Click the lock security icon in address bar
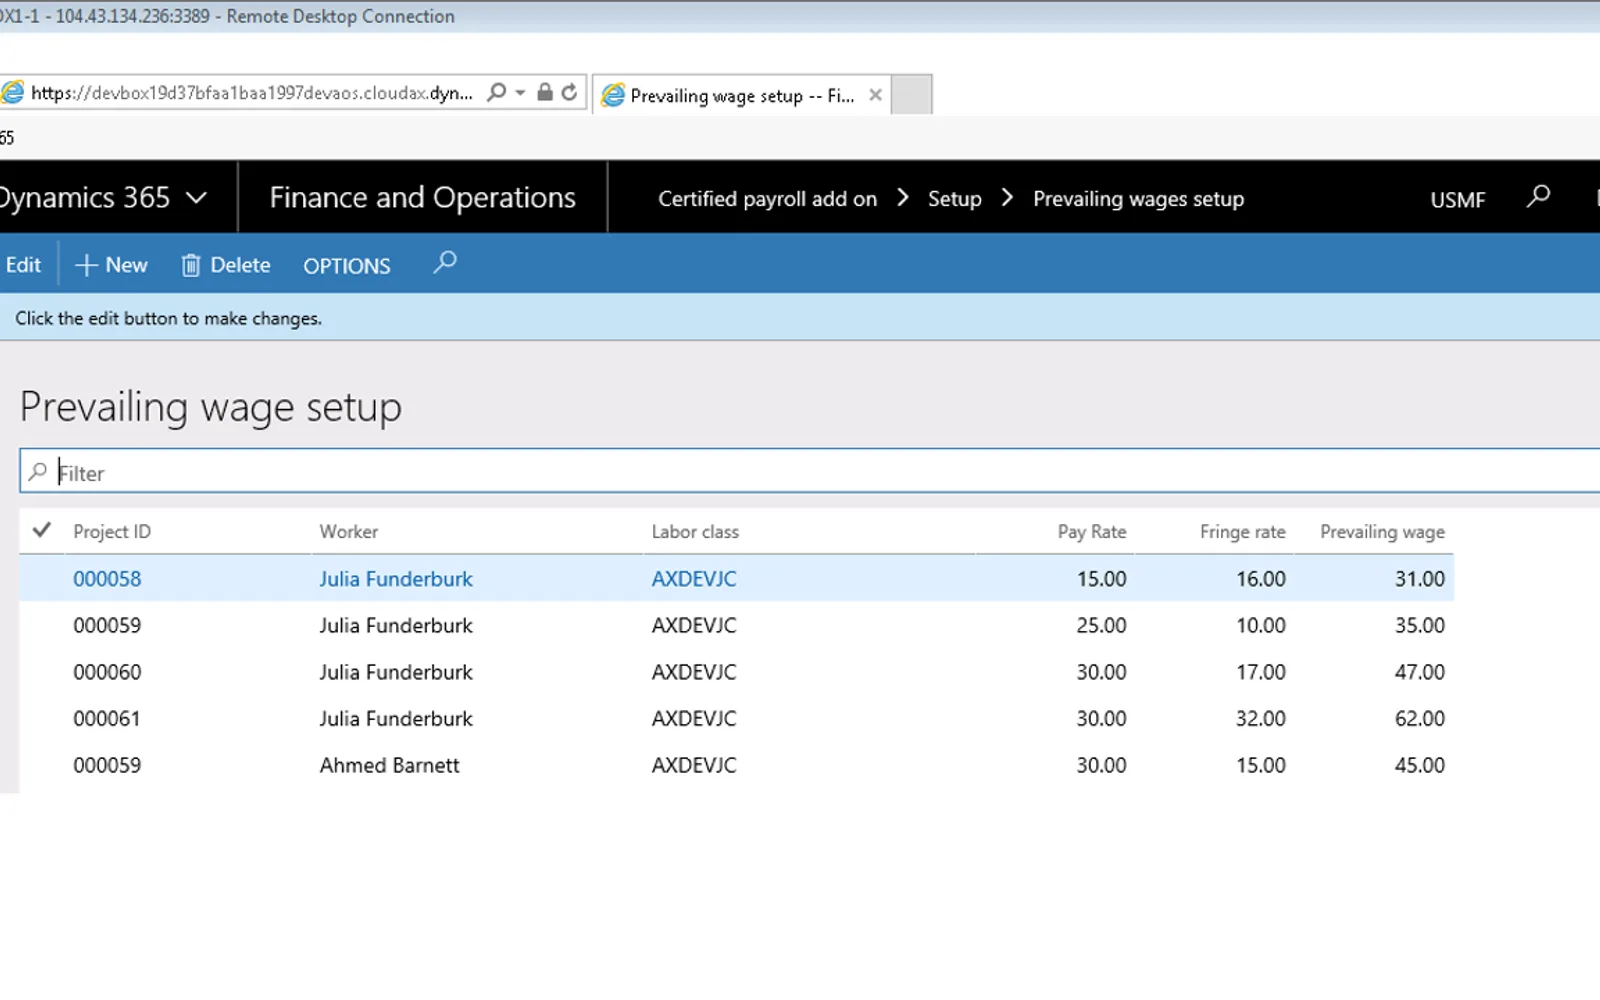Viewport: 1600px width, 1000px height. tap(545, 93)
